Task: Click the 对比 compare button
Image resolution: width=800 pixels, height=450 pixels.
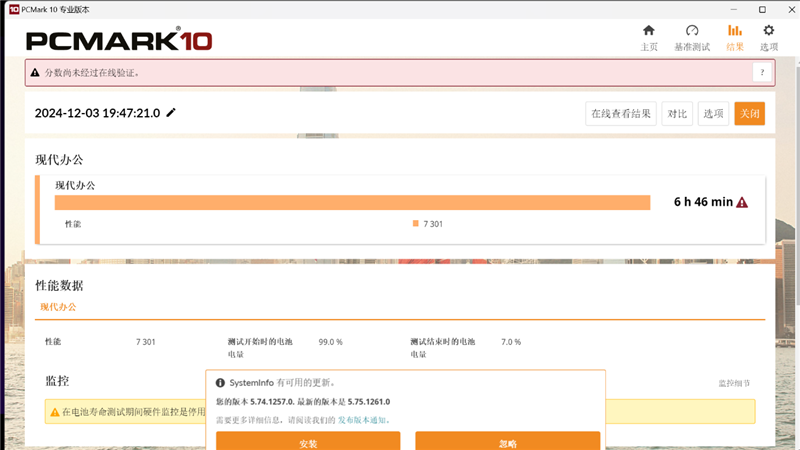Action: (x=677, y=113)
